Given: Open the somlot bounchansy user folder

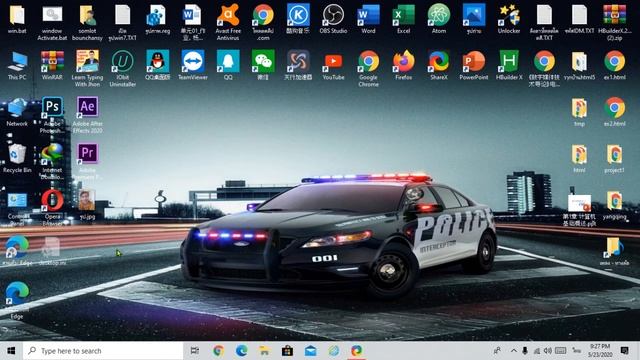Looking at the screenshot, I should pyautogui.click(x=87, y=15).
